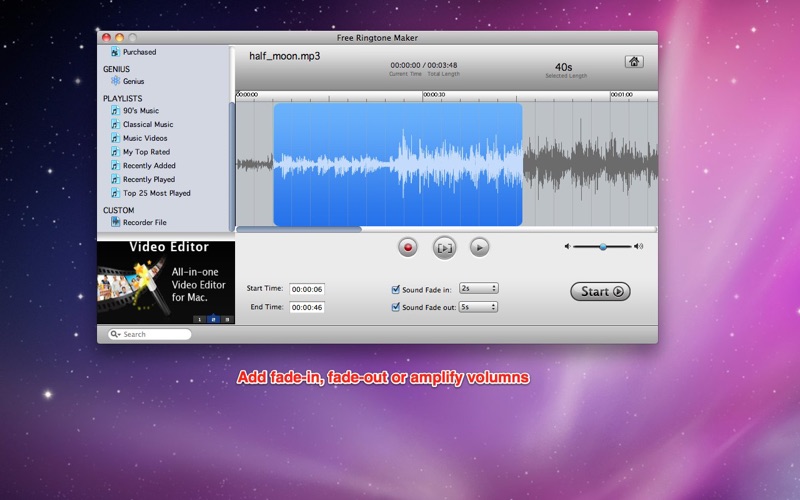Click the 40s Selected Length value
800x500 pixels.
(x=563, y=67)
